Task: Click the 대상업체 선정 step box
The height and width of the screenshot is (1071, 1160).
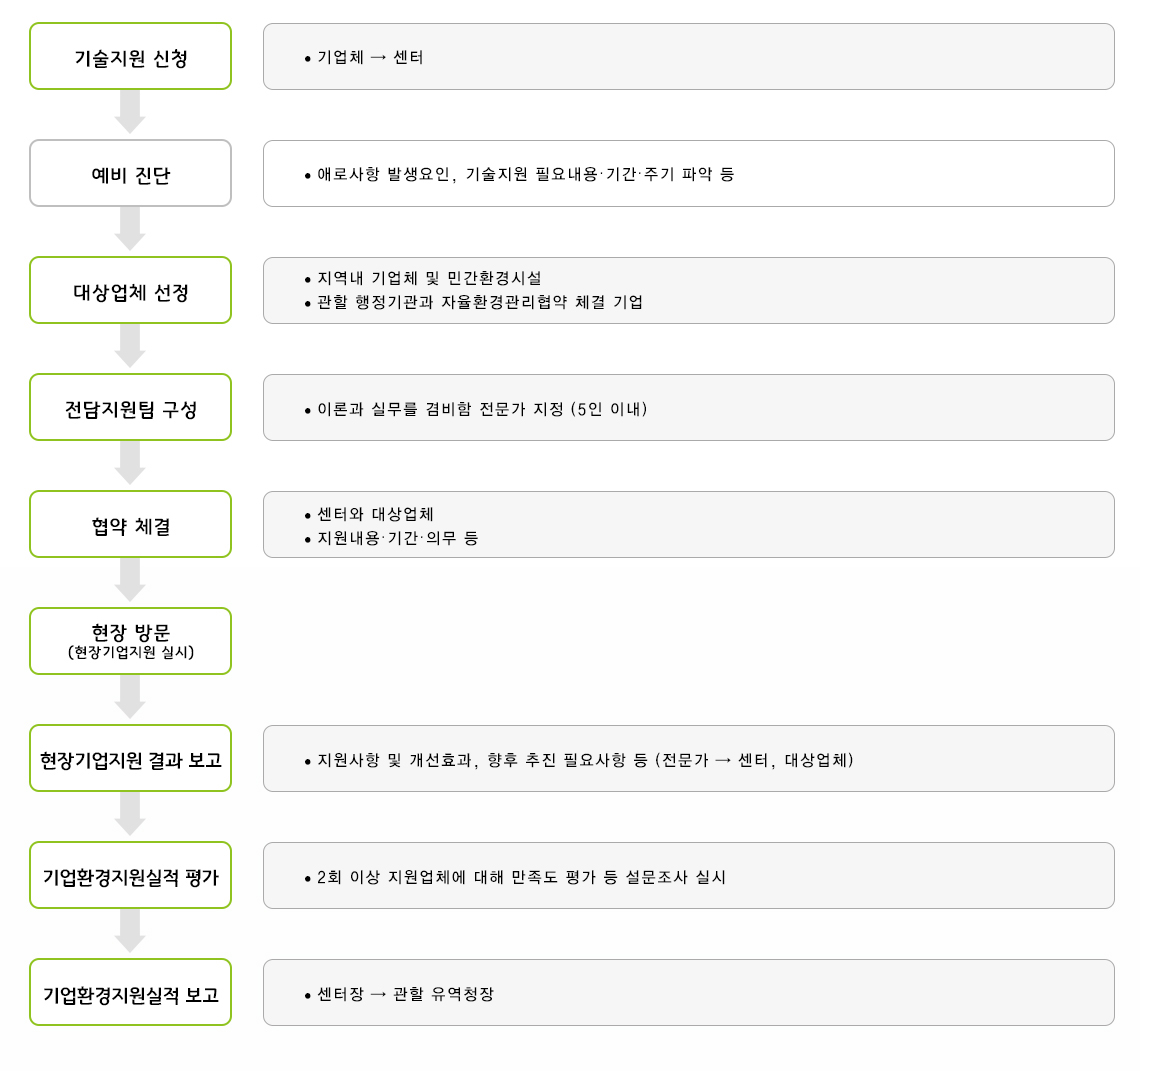Action: coord(130,290)
